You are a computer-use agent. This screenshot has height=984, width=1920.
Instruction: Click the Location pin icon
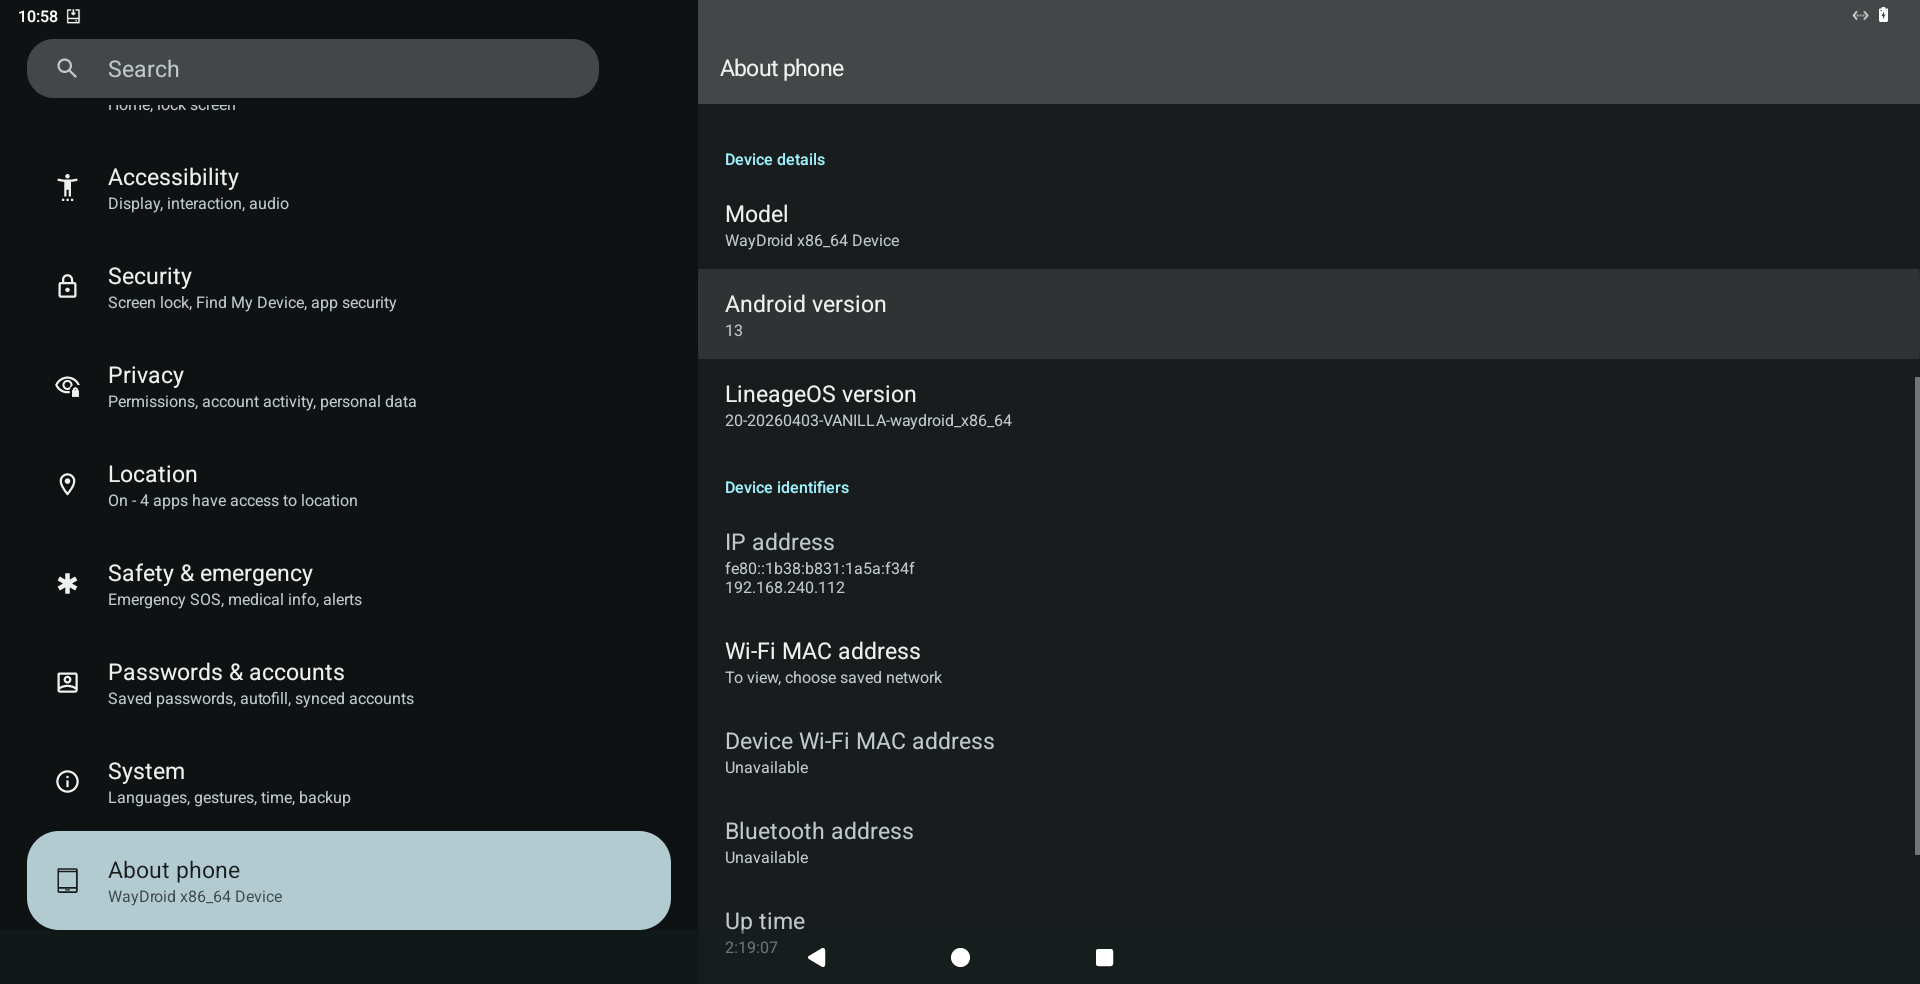[67, 485]
